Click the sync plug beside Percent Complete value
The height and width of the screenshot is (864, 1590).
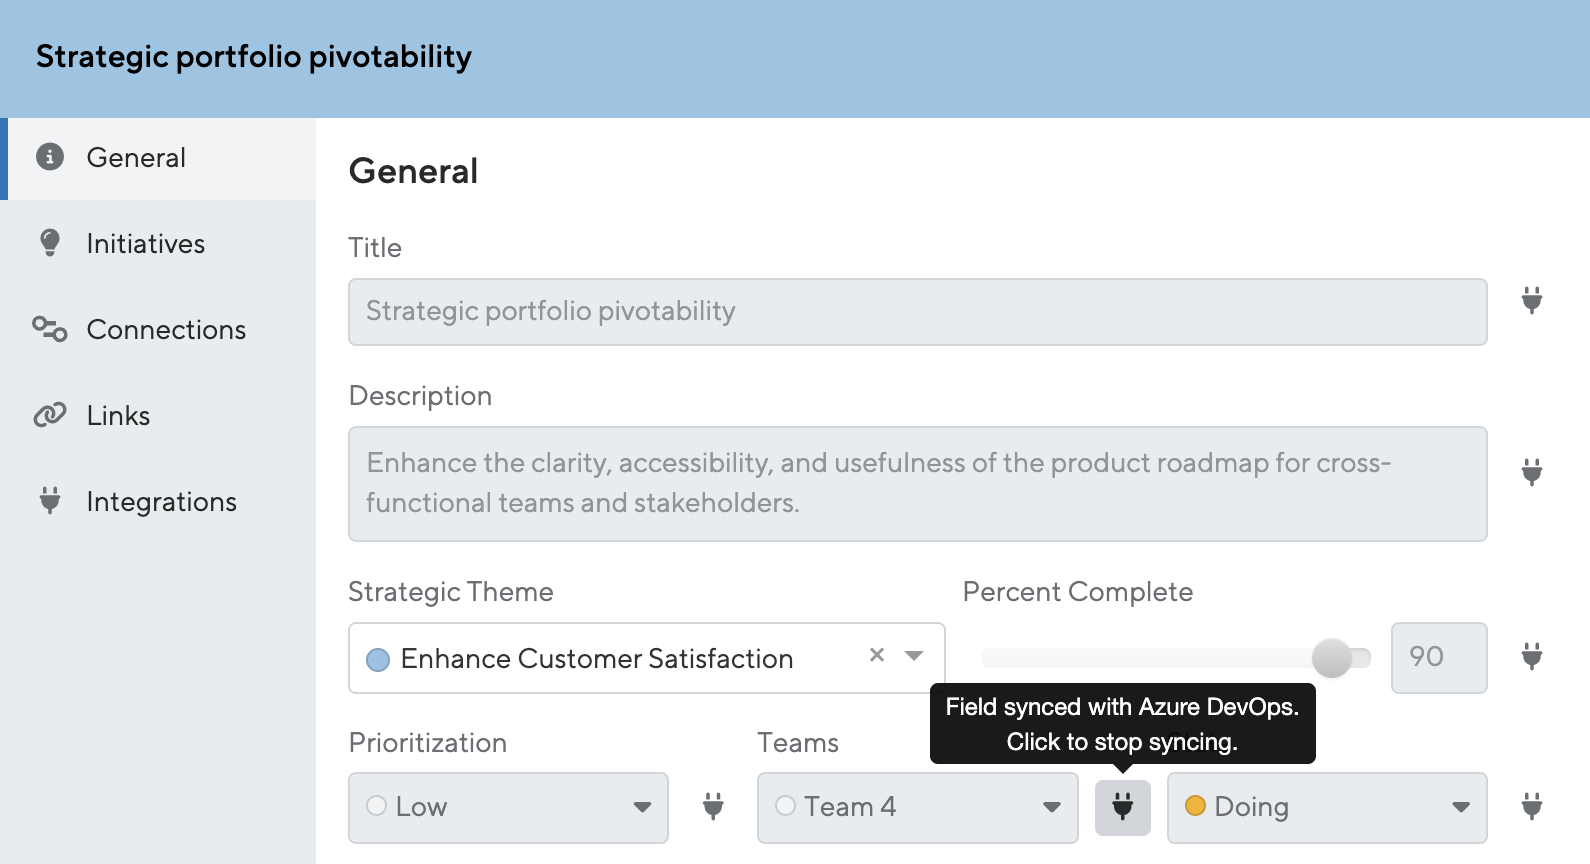pyautogui.click(x=1531, y=656)
